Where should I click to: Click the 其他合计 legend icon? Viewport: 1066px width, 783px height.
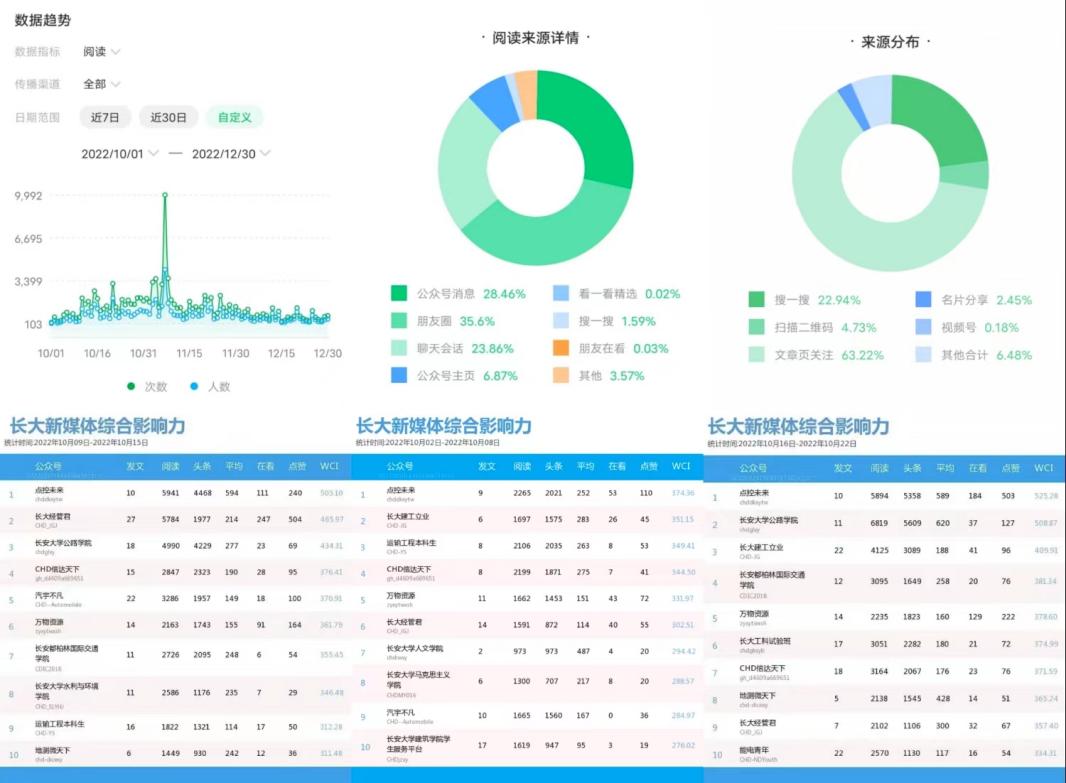[924, 355]
